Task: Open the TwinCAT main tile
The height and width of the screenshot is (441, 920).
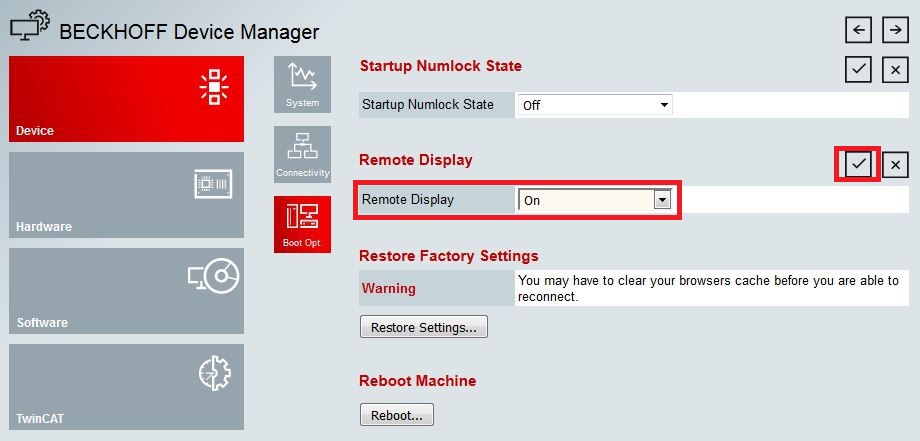Action: 126,387
